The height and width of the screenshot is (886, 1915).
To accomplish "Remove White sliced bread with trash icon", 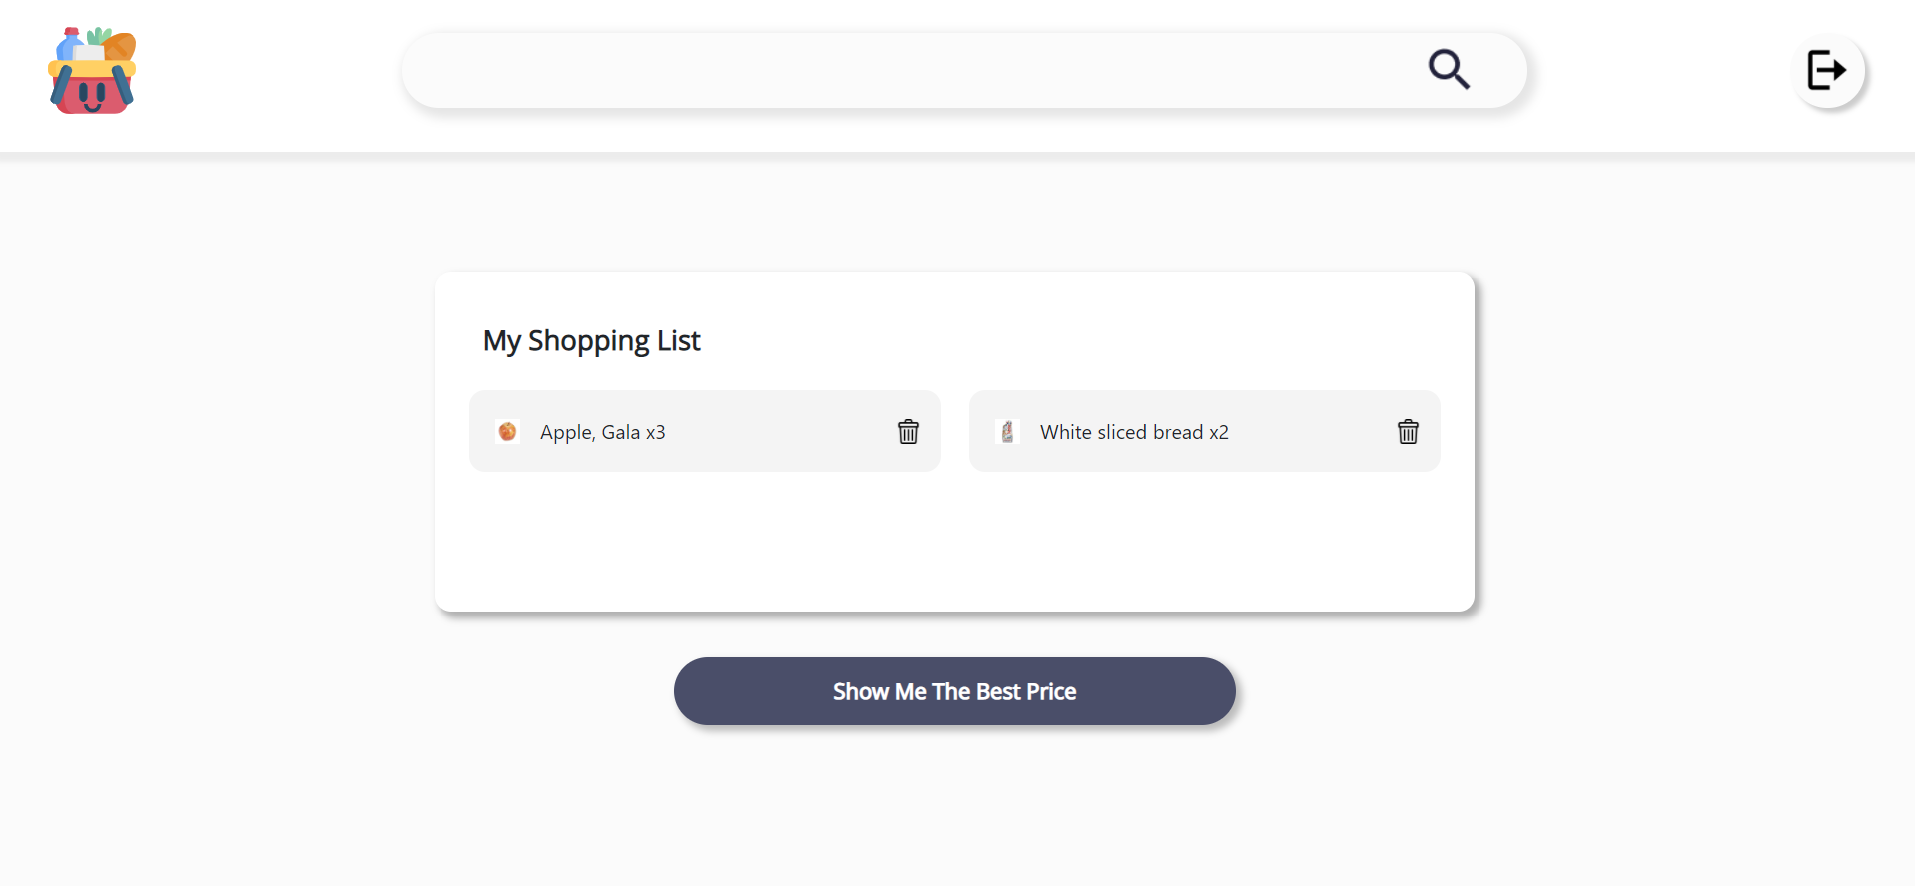I will coord(1408,431).
